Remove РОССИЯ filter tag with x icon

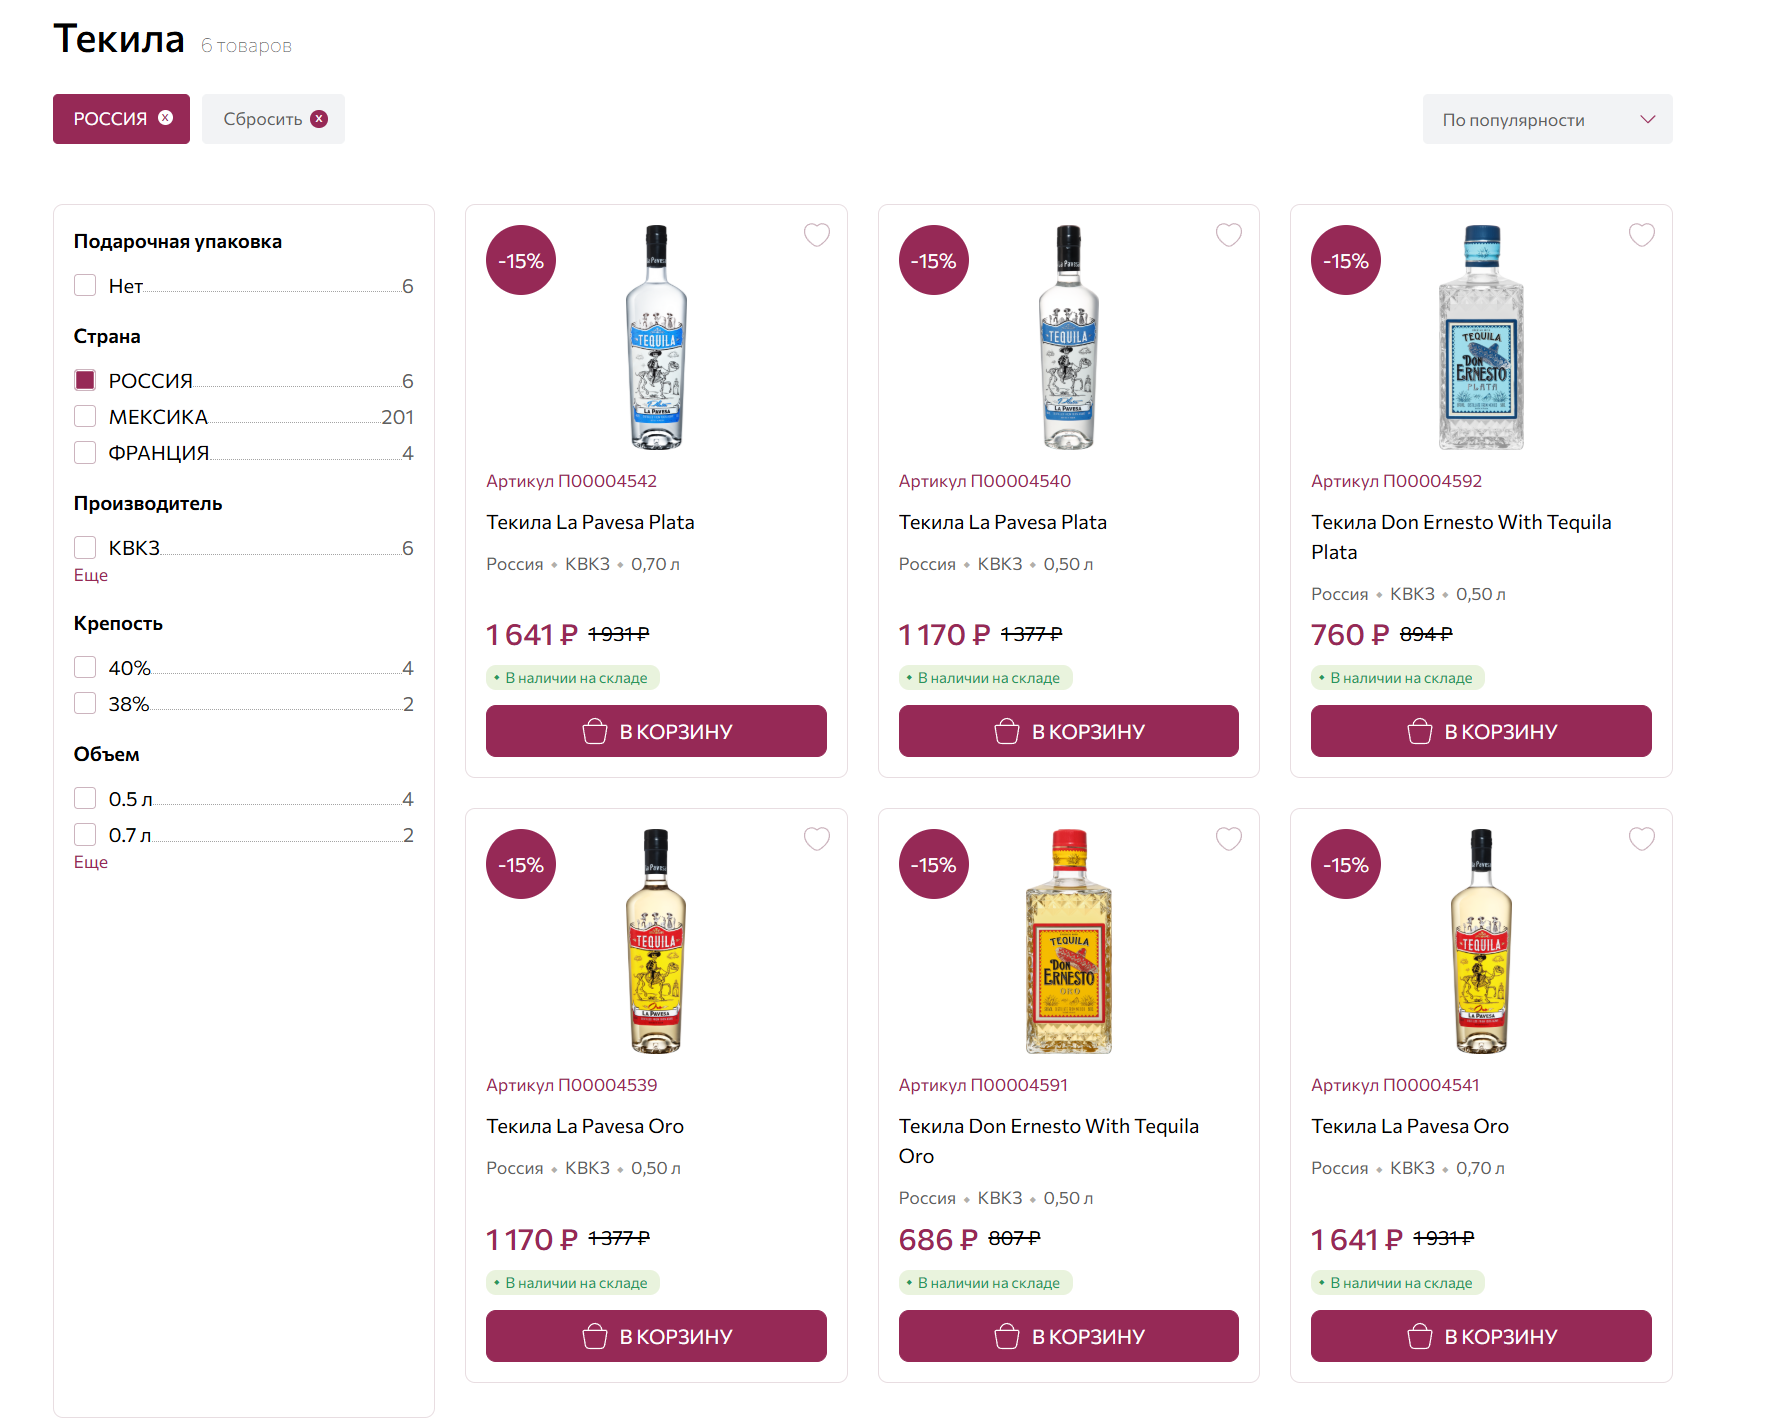pyautogui.click(x=166, y=118)
